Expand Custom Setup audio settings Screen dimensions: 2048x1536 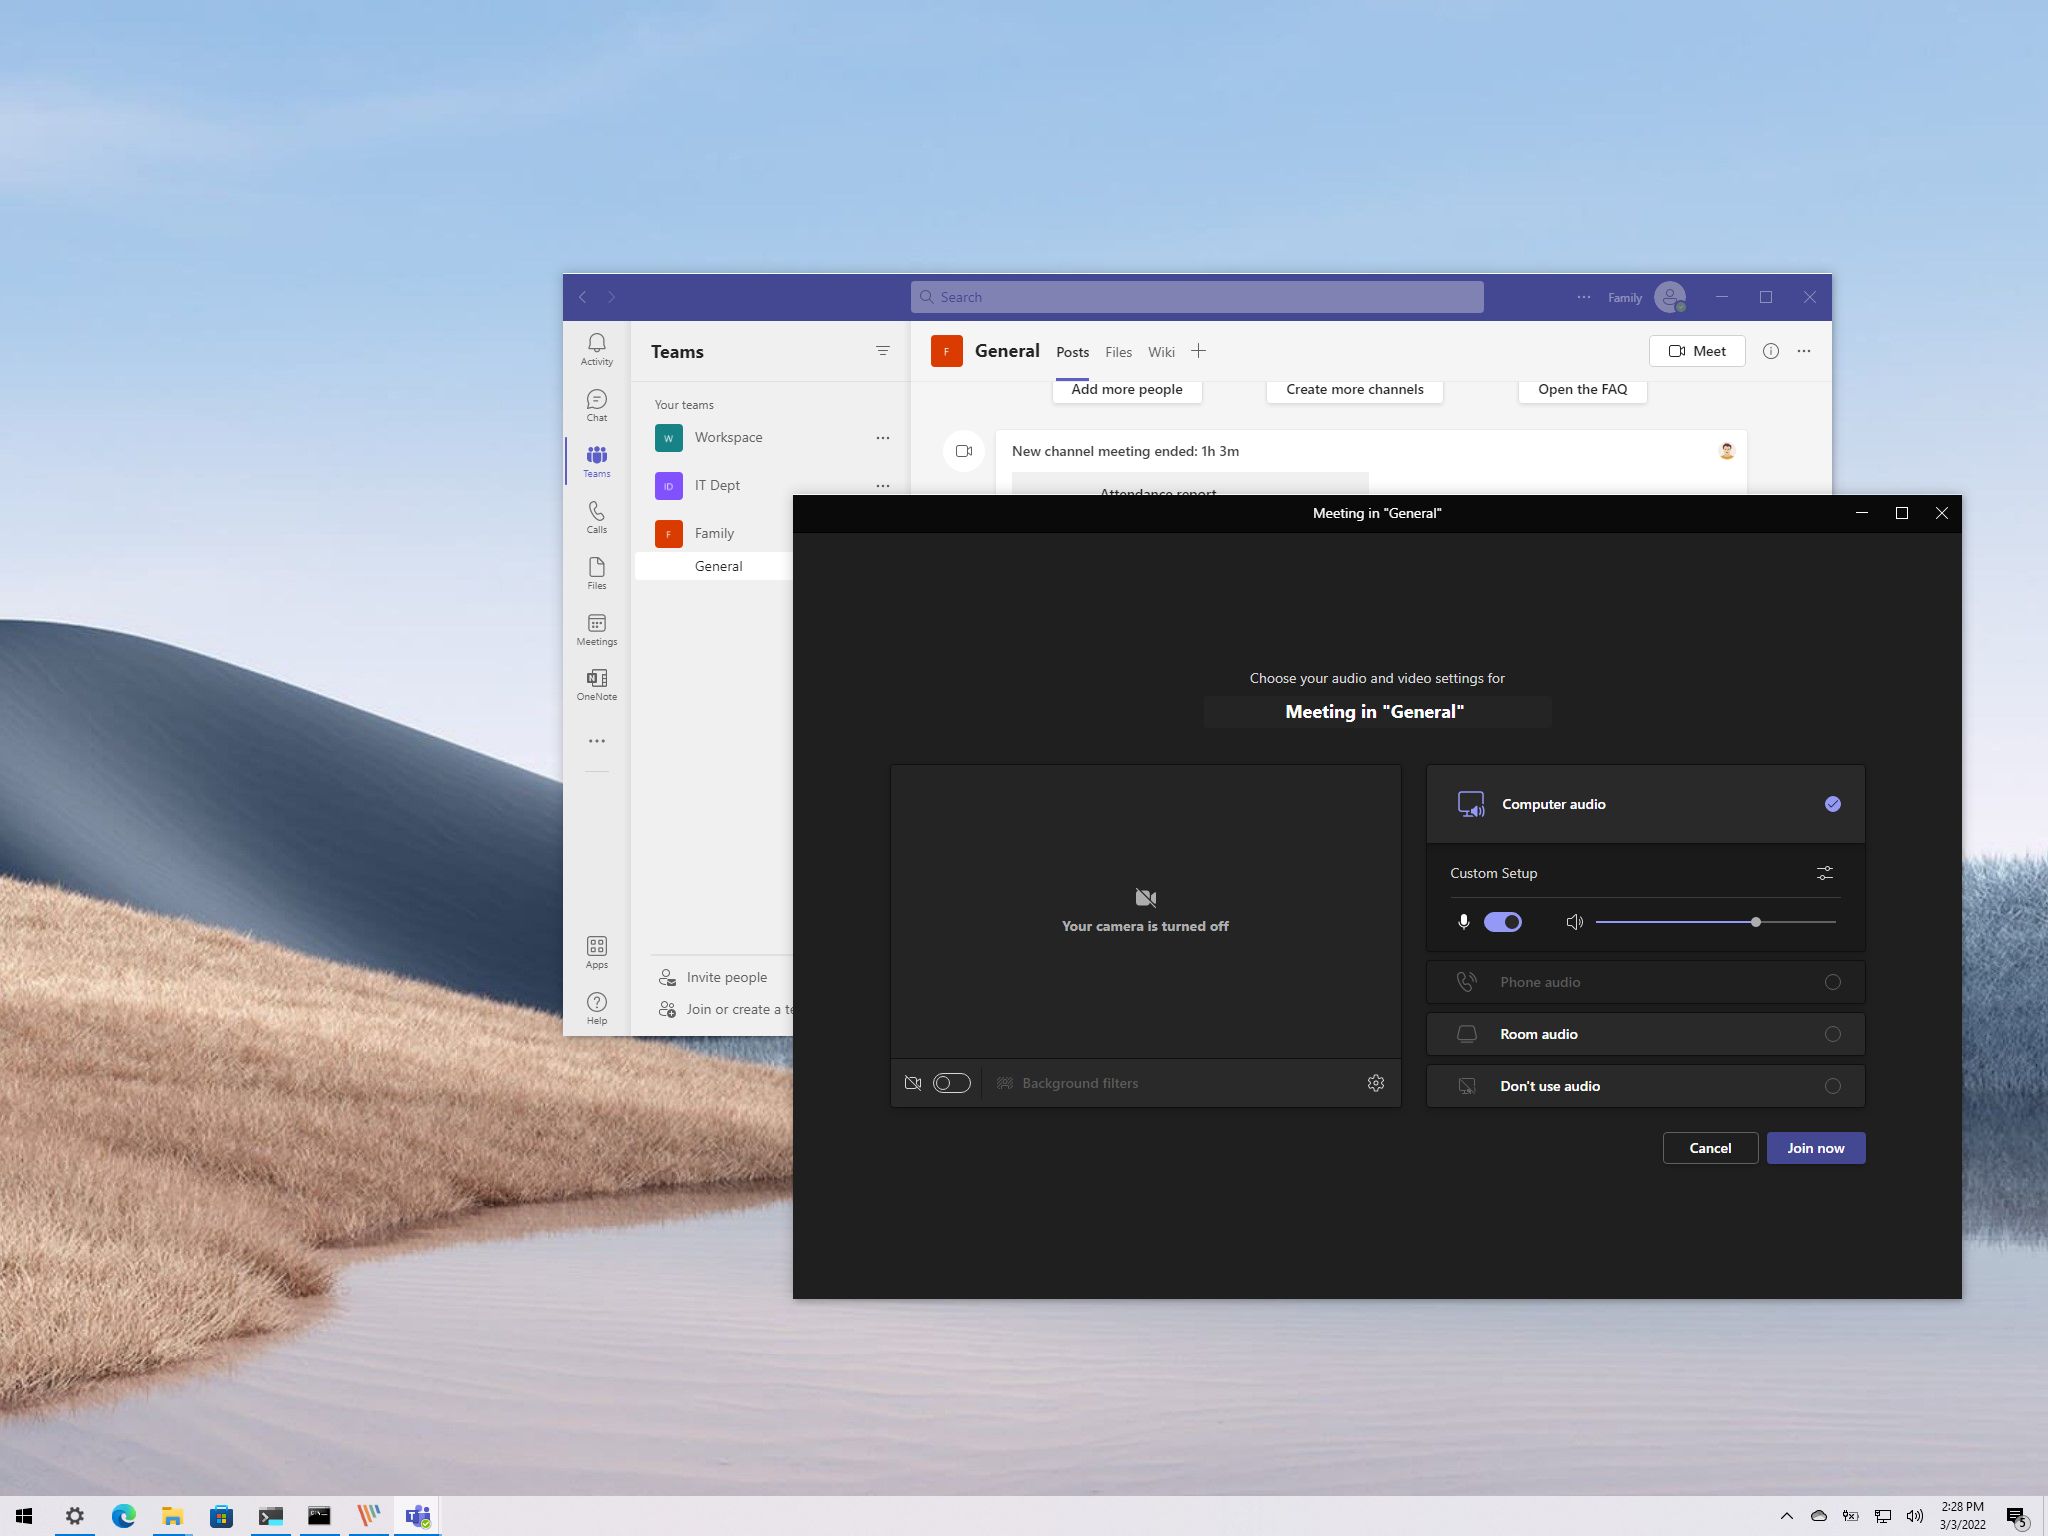(1825, 873)
